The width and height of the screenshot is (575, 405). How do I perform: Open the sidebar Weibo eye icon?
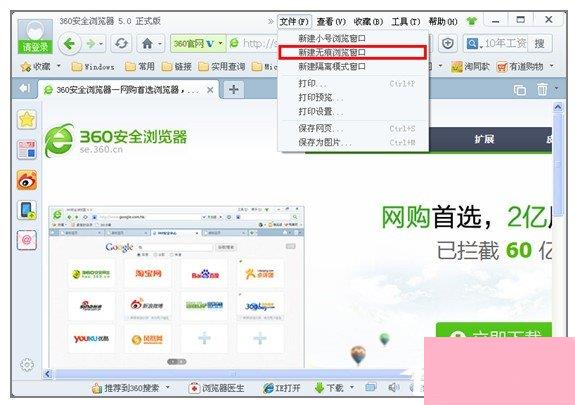27,180
